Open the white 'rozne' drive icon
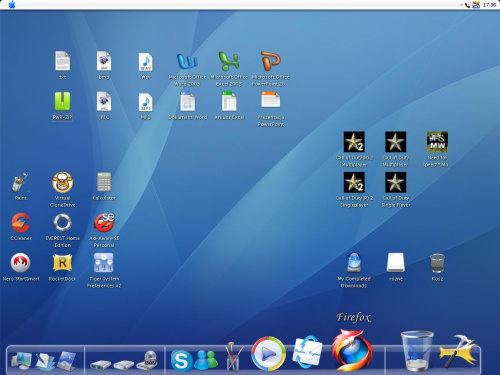 [396, 263]
